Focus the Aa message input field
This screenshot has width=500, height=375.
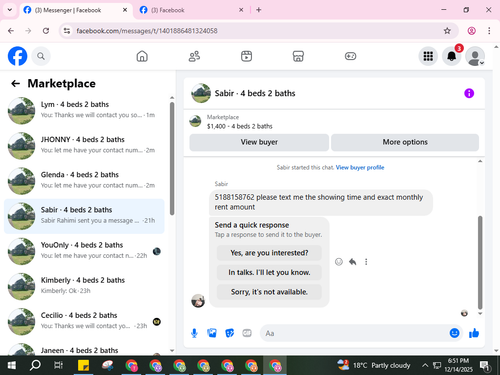tap(353, 333)
